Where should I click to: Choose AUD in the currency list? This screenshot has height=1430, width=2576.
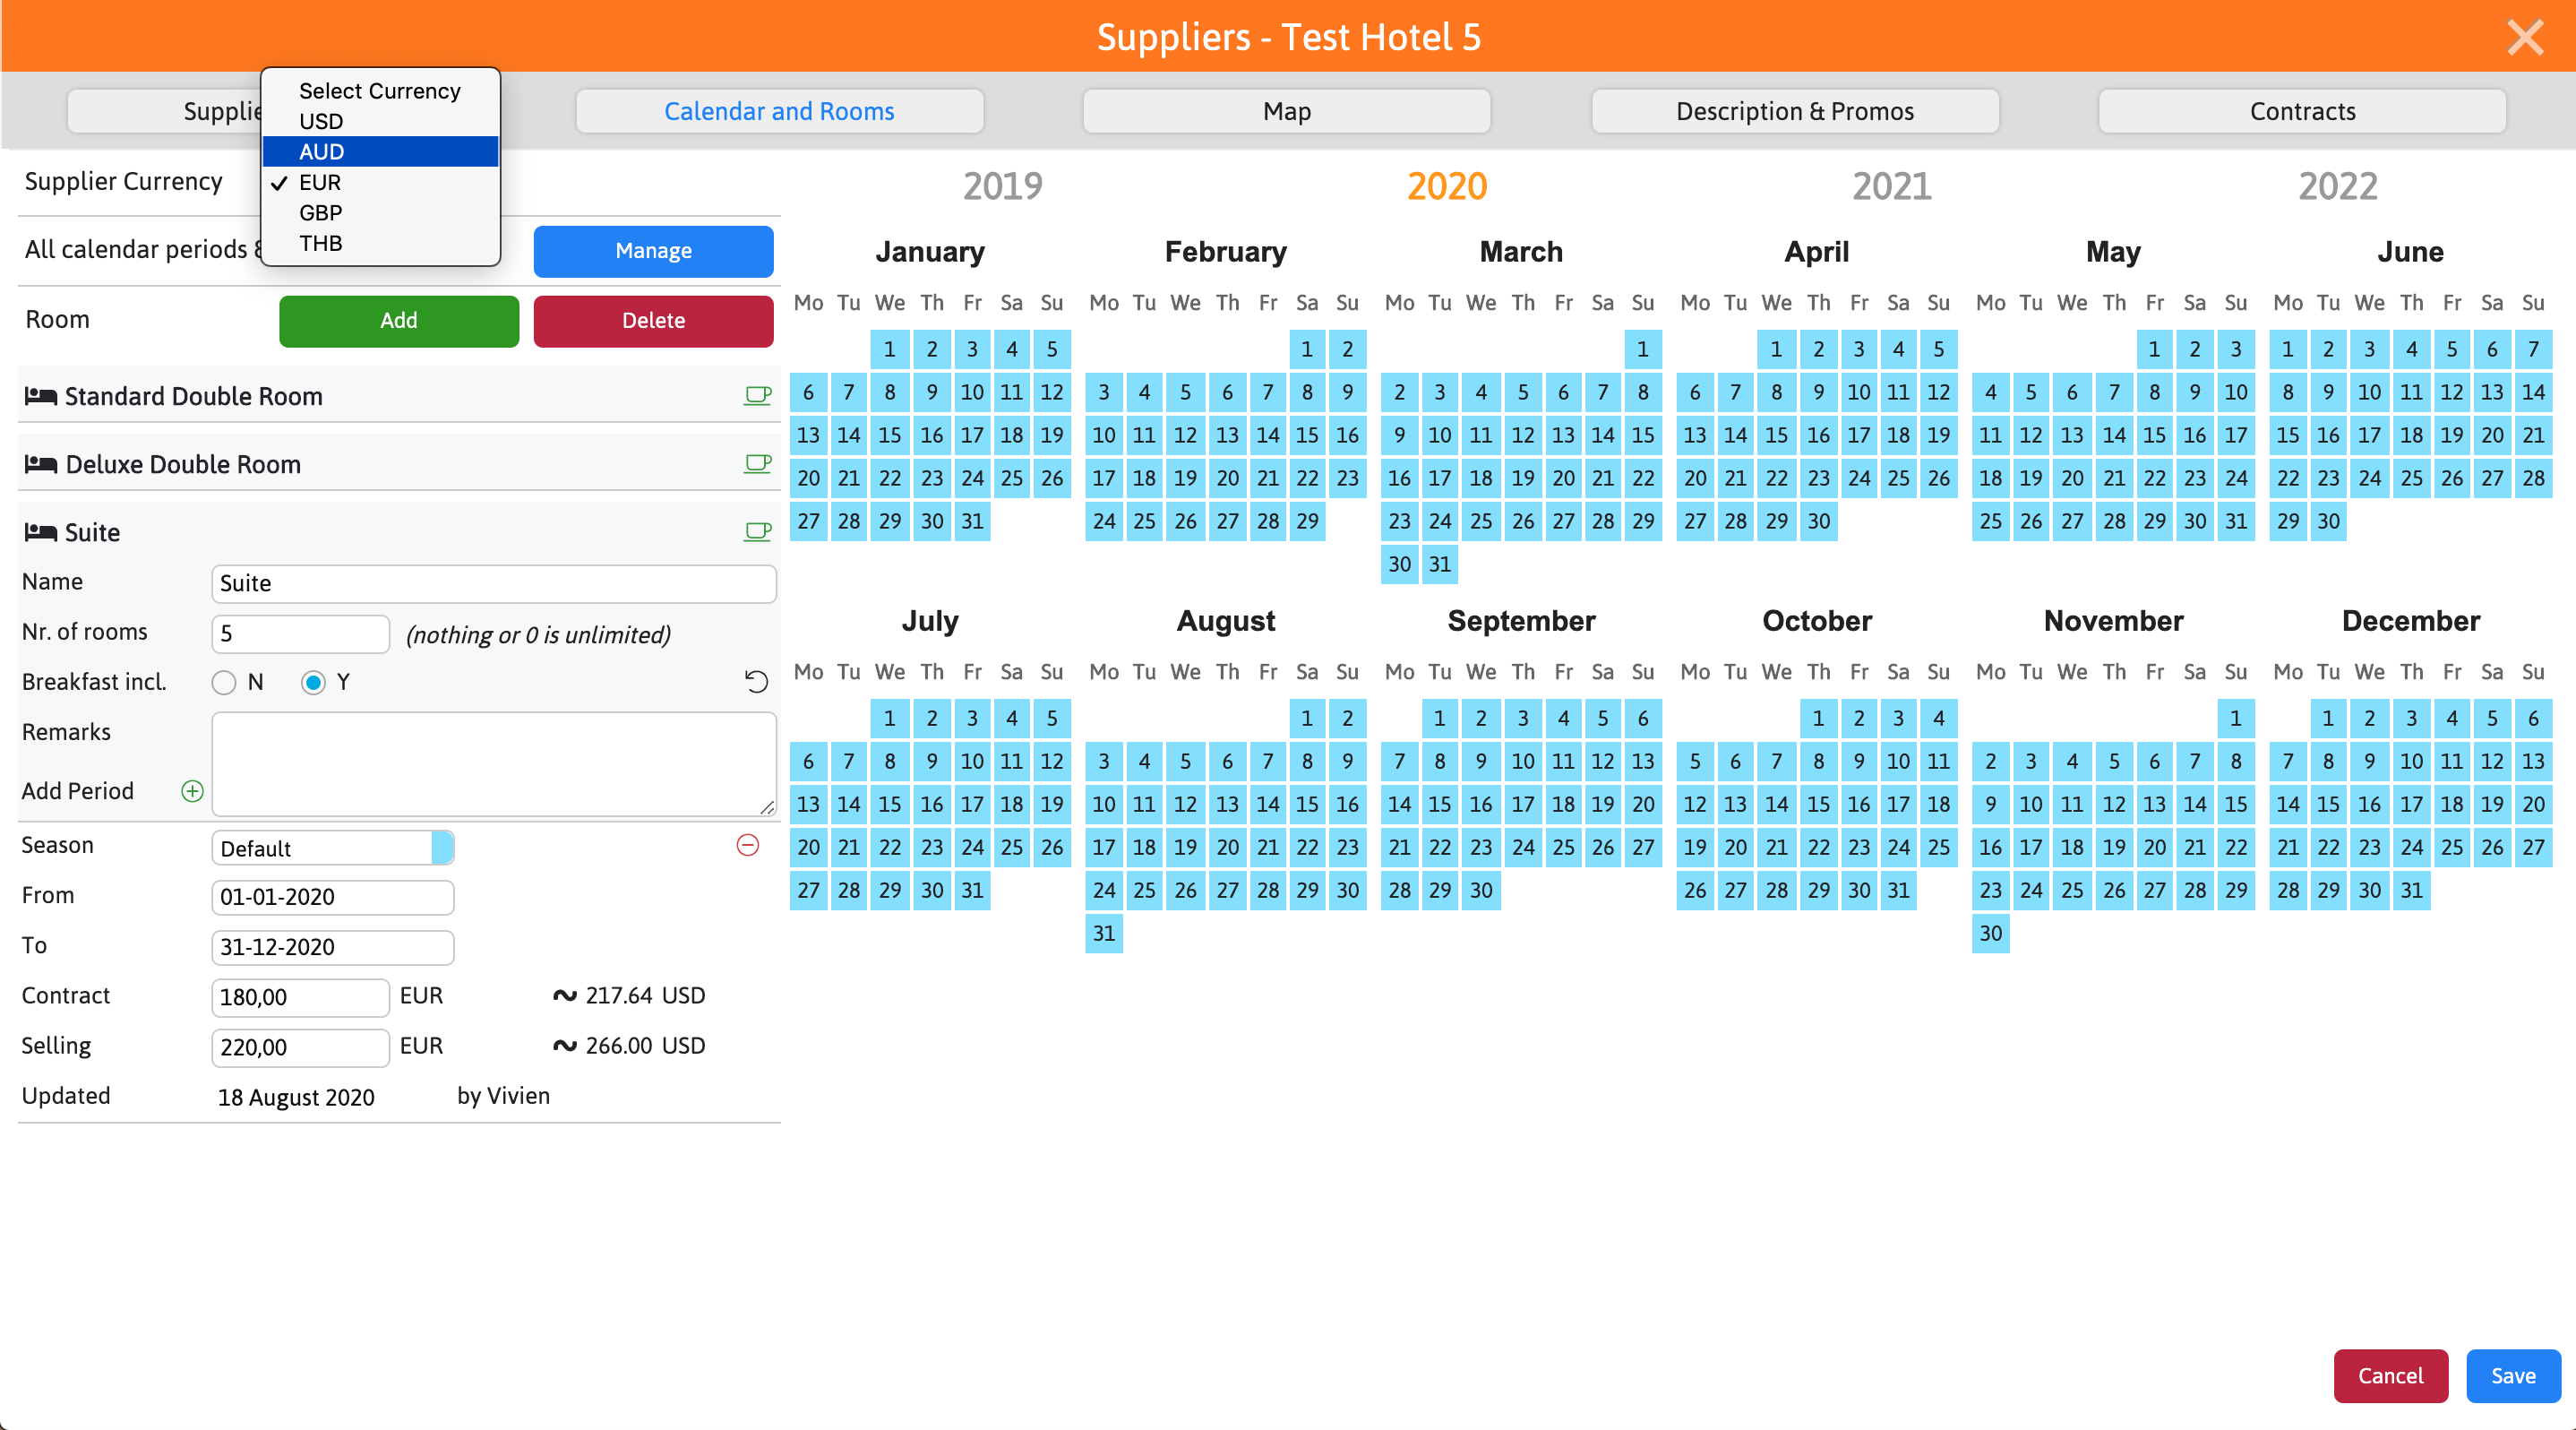[380, 152]
